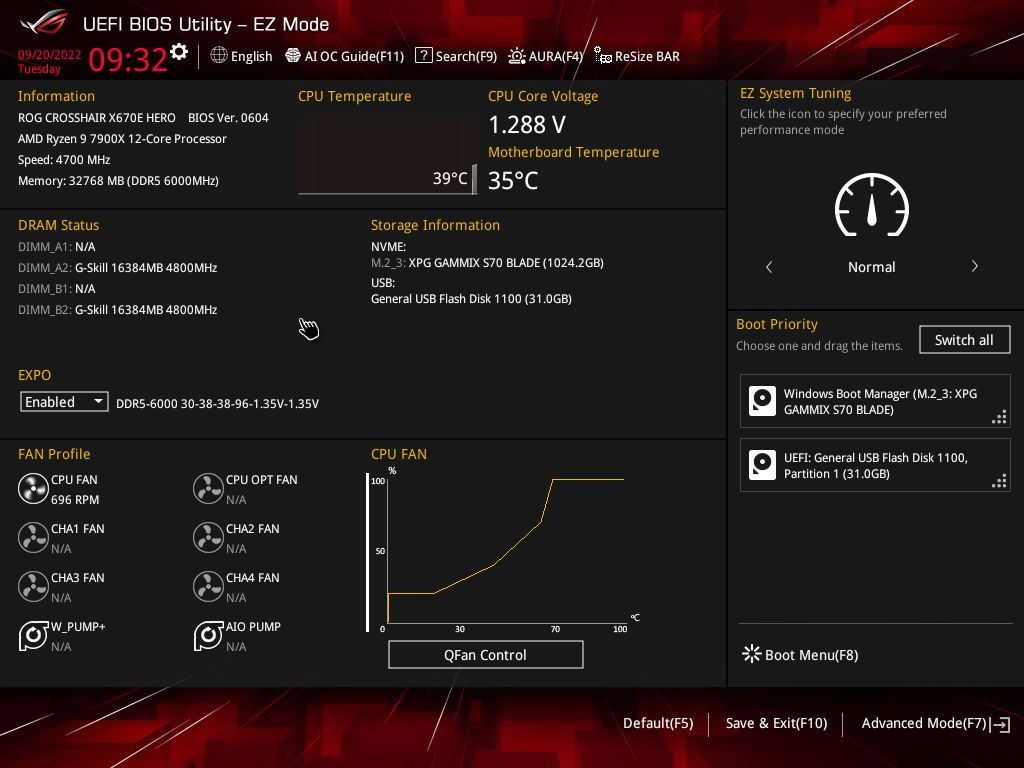Click the 09:32 clock display
The image size is (1024, 768).
[128, 59]
